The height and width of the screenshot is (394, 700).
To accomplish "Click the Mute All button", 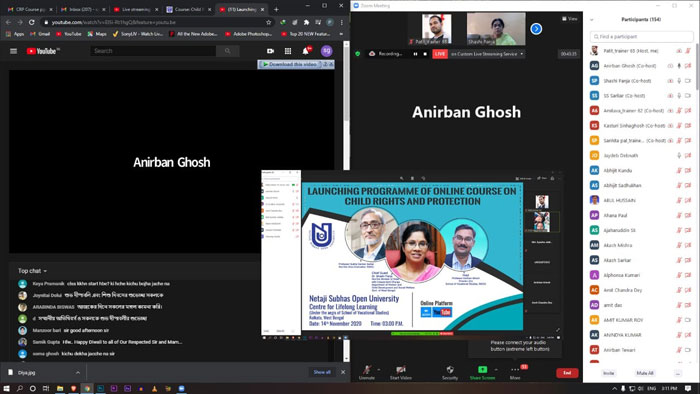I will [645, 373].
